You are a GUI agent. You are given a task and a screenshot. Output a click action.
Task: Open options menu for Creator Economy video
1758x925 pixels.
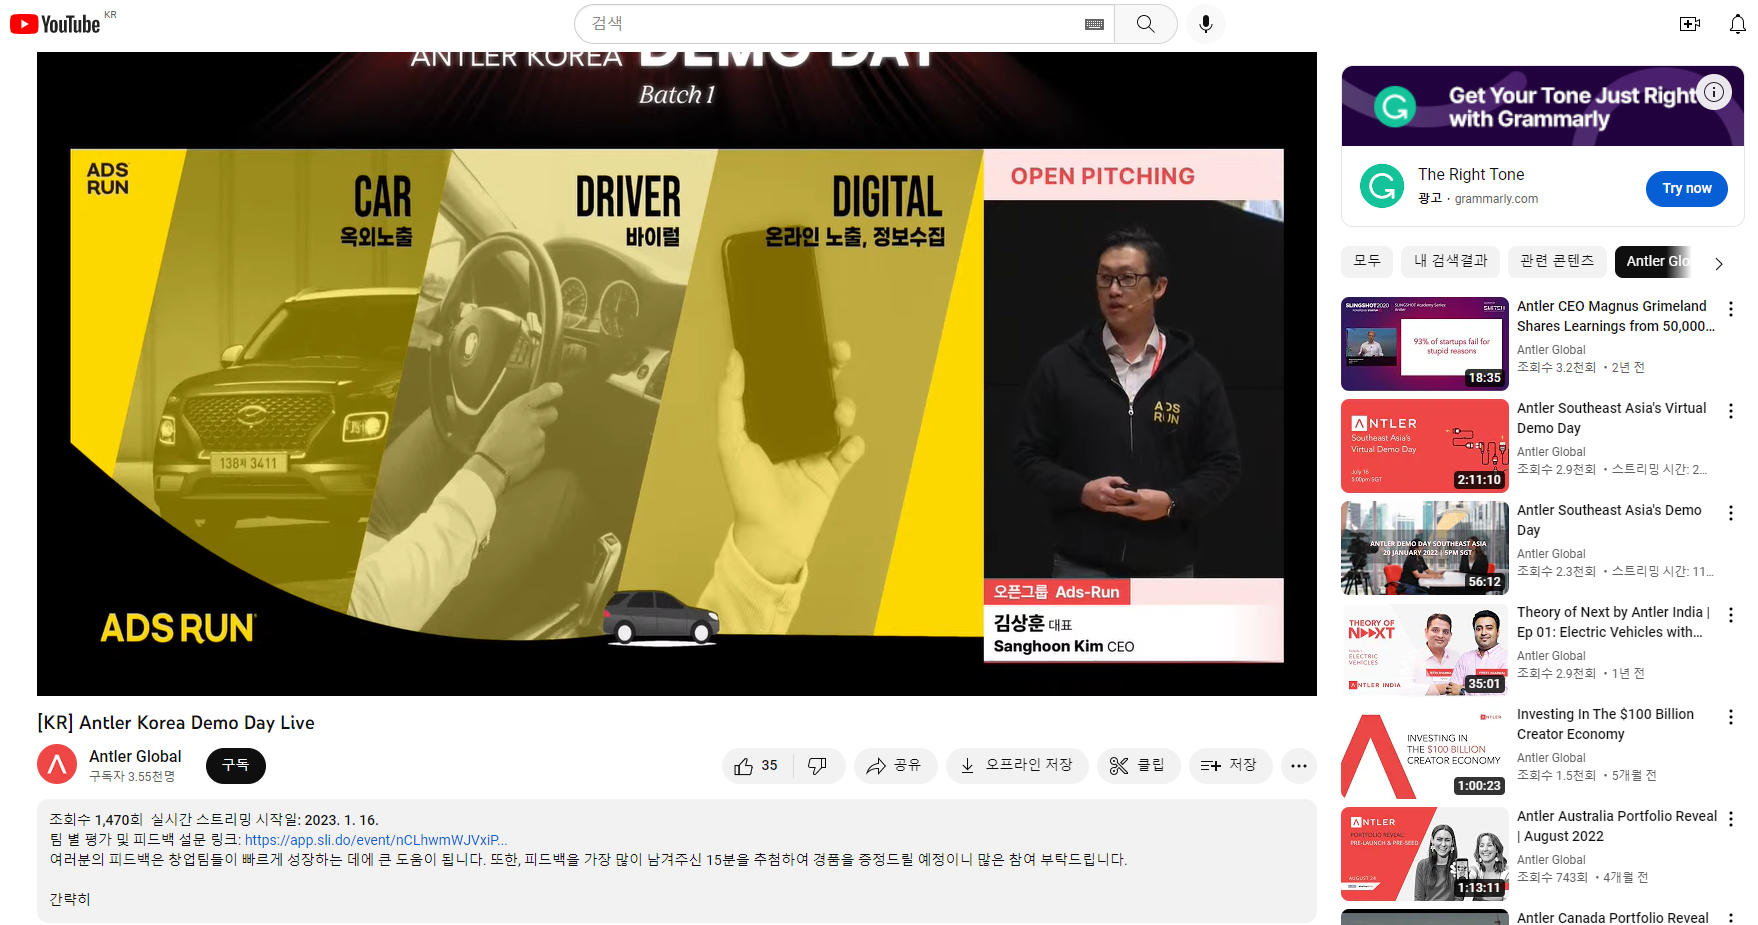[x=1731, y=717]
